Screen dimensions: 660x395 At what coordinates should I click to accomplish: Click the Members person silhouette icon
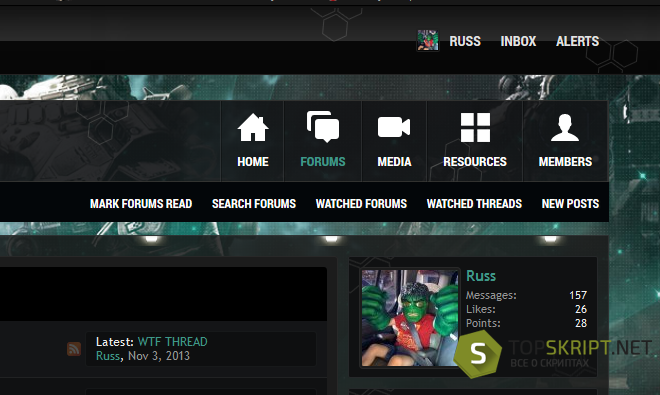pyautogui.click(x=565, y=127)
